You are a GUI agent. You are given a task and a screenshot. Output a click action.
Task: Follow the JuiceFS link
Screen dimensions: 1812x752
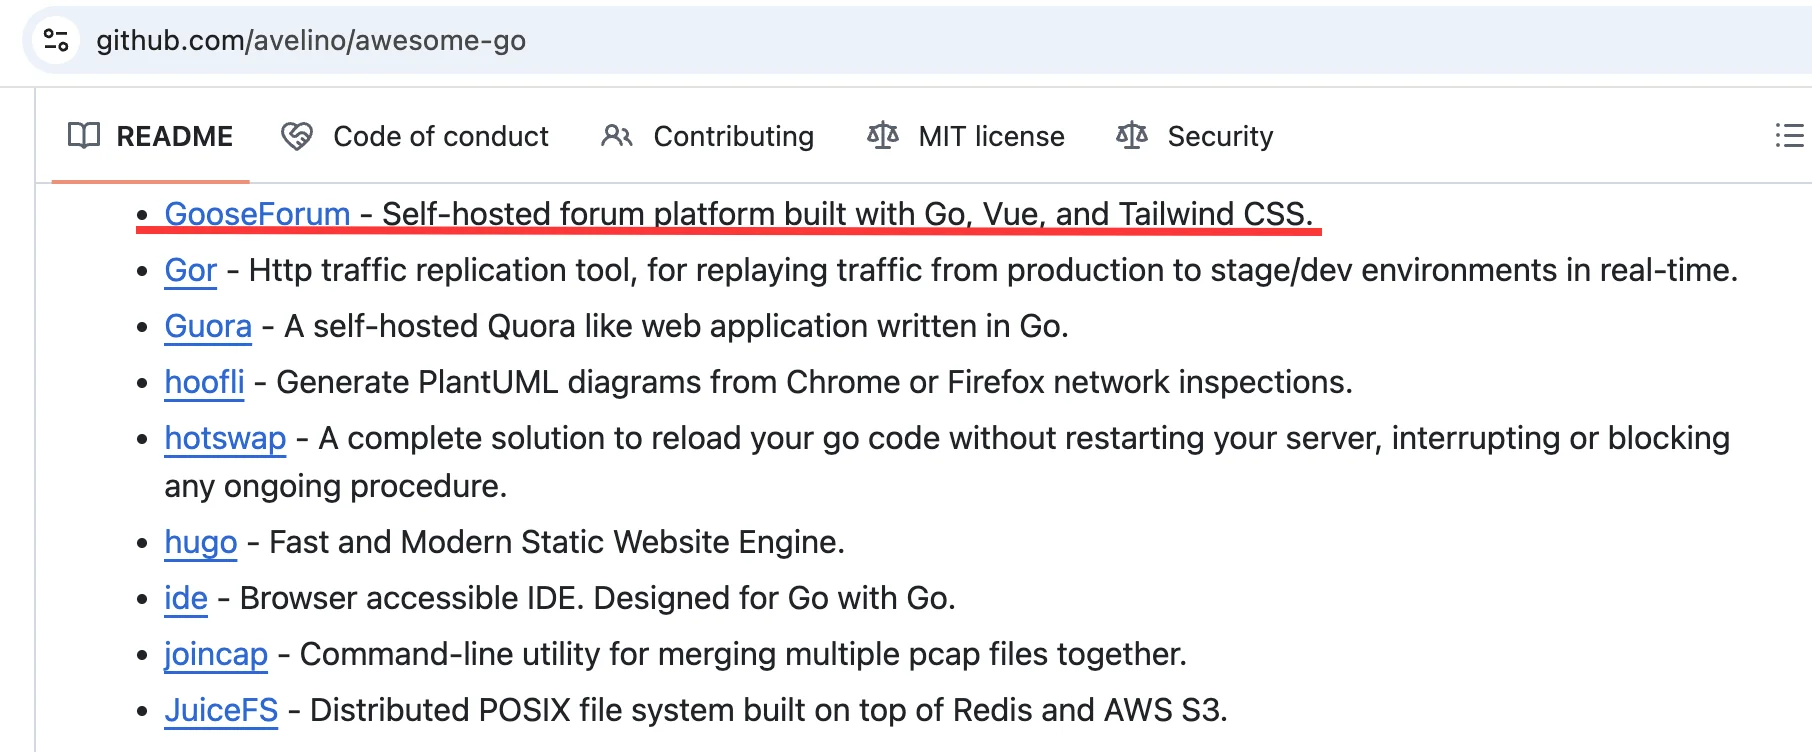pos(221,710)
